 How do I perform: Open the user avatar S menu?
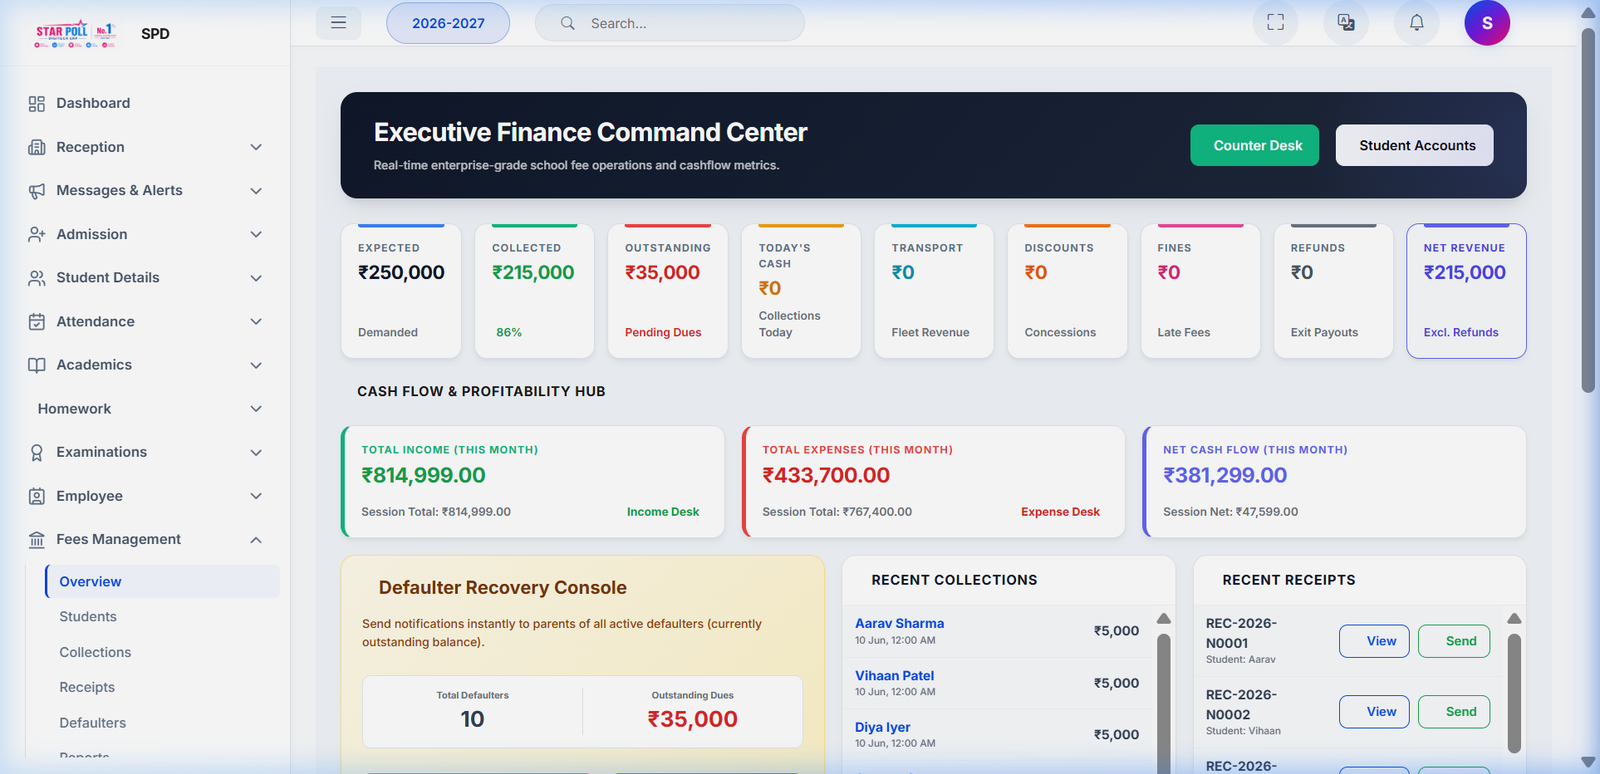click(1487, 22)
